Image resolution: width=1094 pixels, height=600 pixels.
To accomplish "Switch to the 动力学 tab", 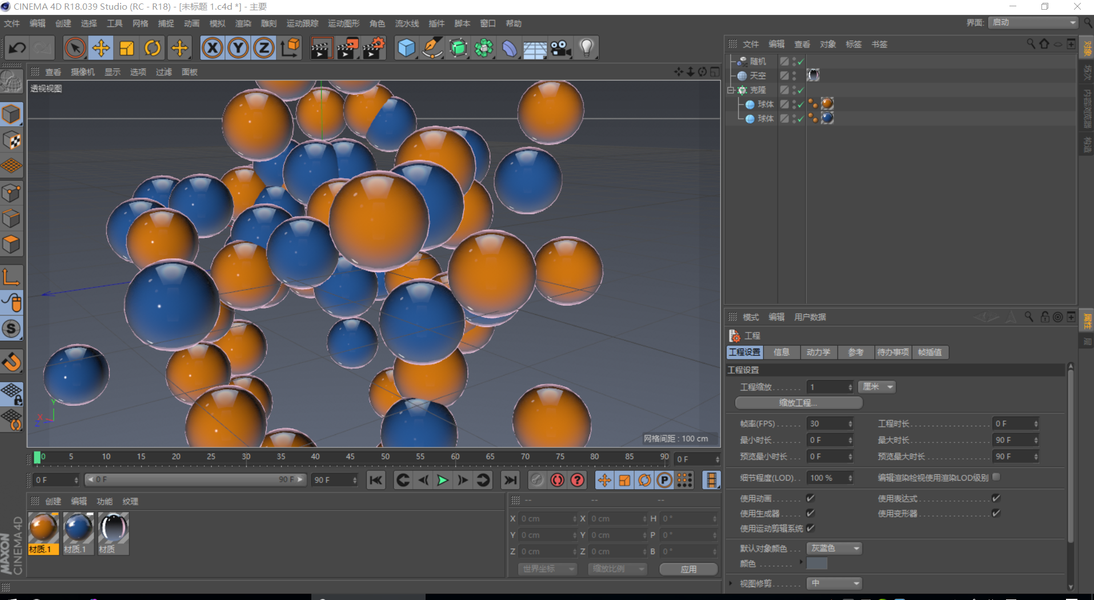I will click(x=818, y=353).
